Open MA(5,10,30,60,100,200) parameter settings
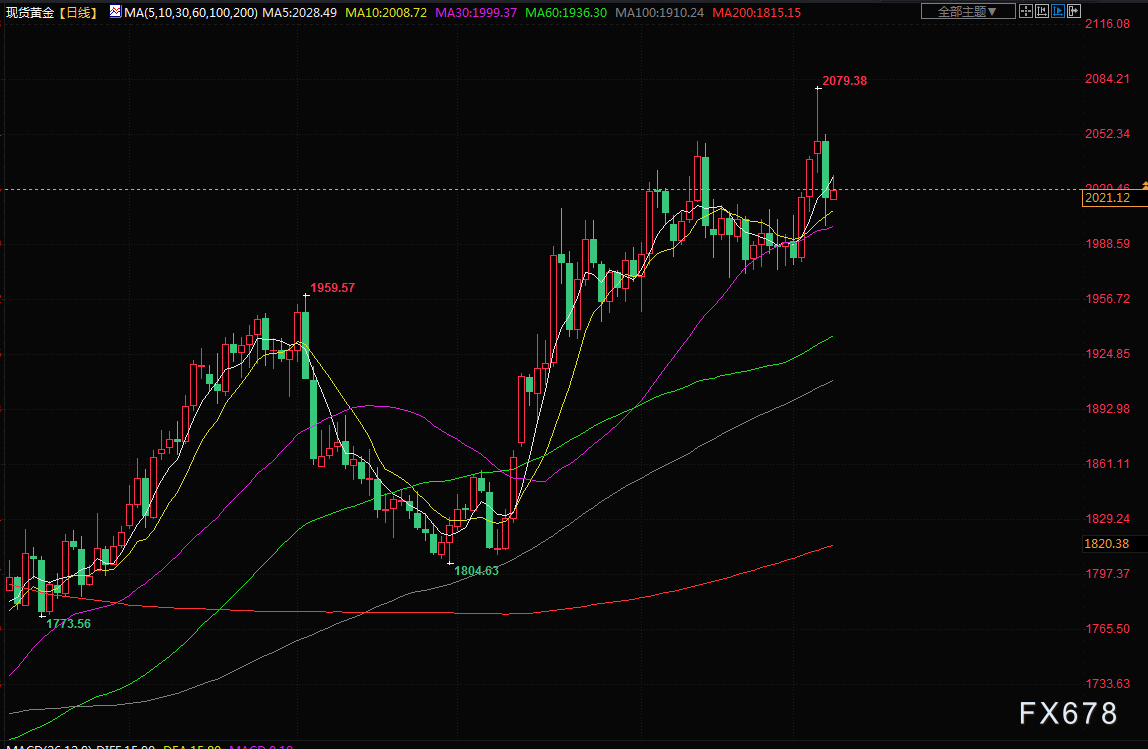The image size is (1148, 749). click(190, 12)
